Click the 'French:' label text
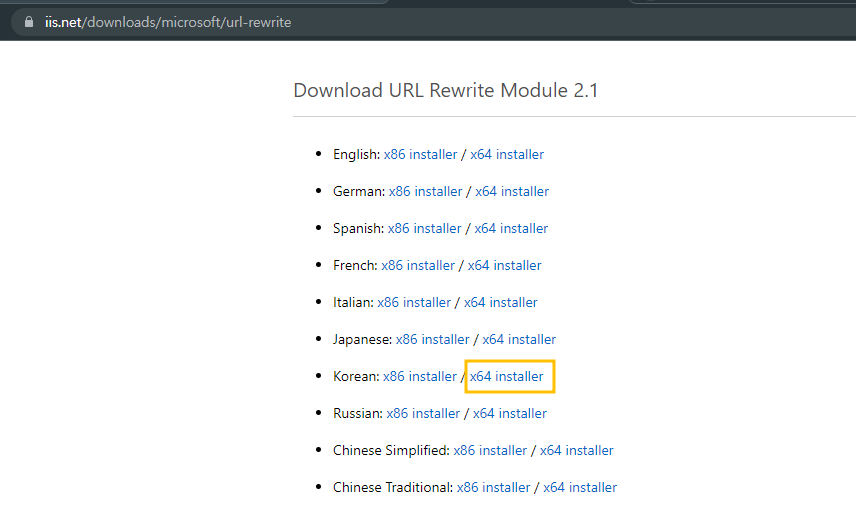 coord(355,265)
